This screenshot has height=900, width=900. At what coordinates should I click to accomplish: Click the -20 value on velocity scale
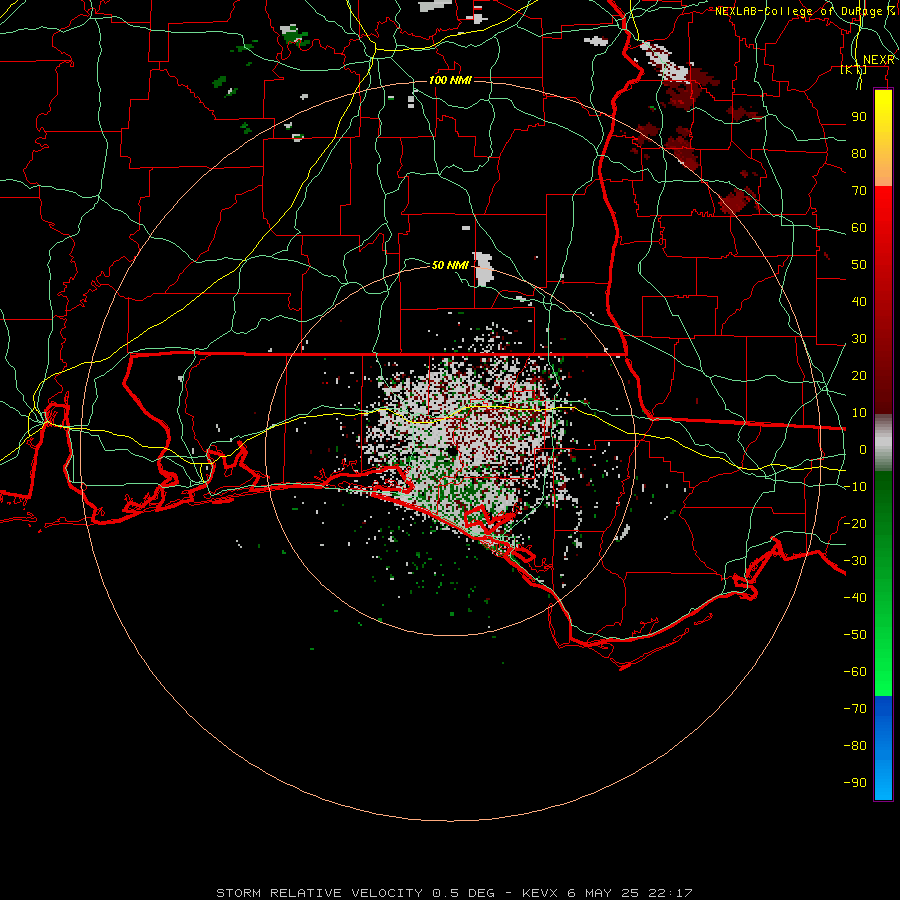click(x=855, y=524)
